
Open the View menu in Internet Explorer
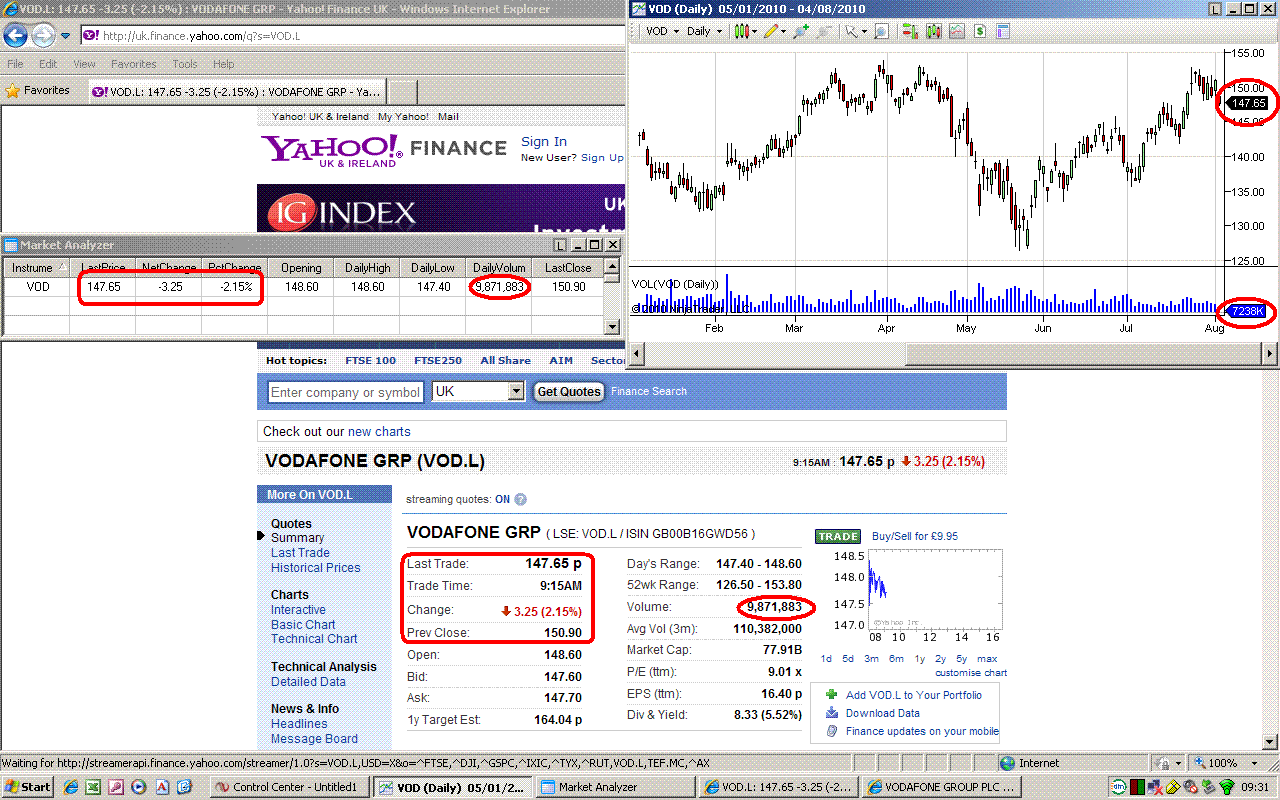tap(84, 64)
